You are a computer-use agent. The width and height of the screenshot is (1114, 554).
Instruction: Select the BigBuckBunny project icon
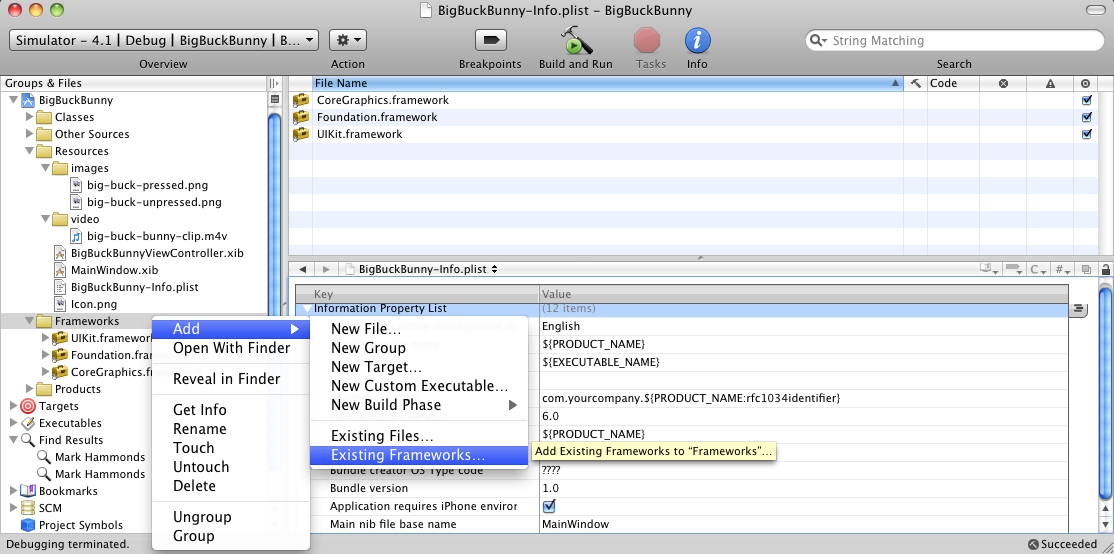pos(29,100)
